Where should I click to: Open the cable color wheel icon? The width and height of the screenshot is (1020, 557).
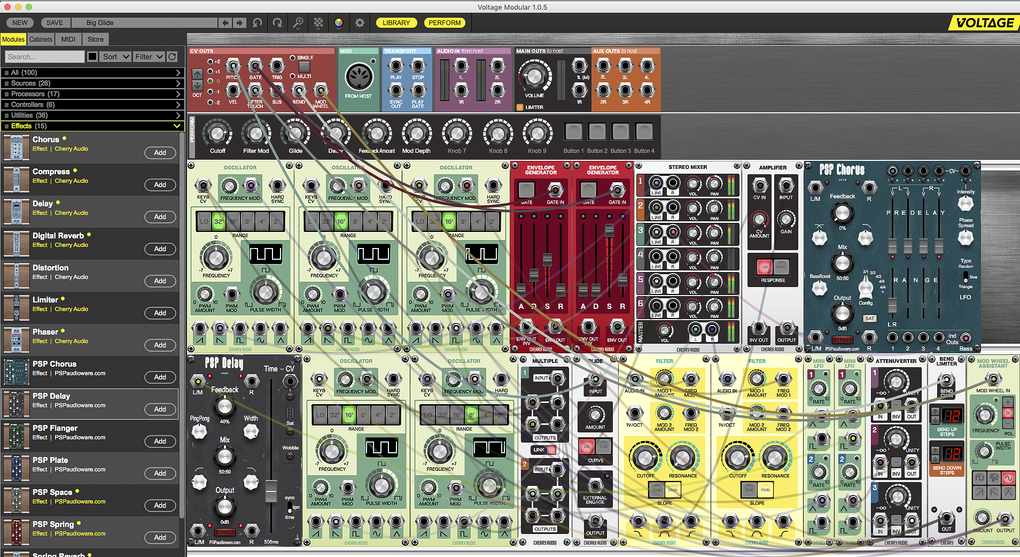338,23
